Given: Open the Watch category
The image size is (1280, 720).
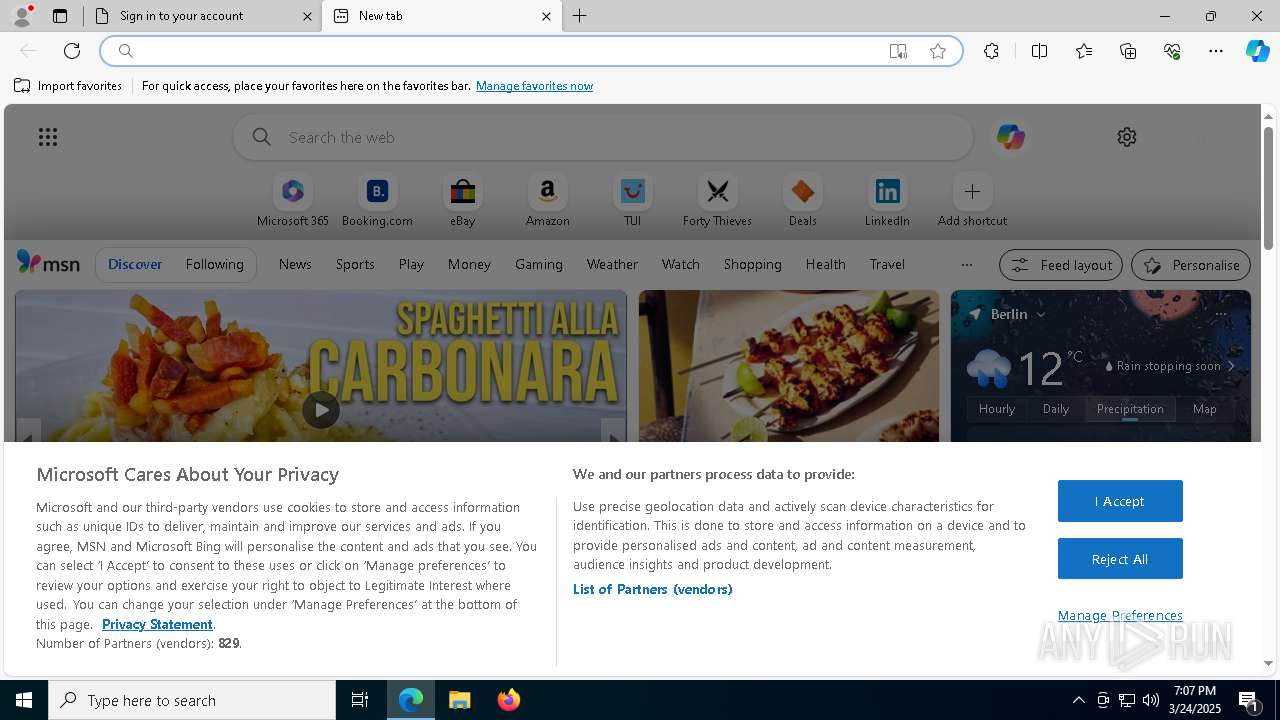Looking at the screenshot, I should click(x=681, y=264).
